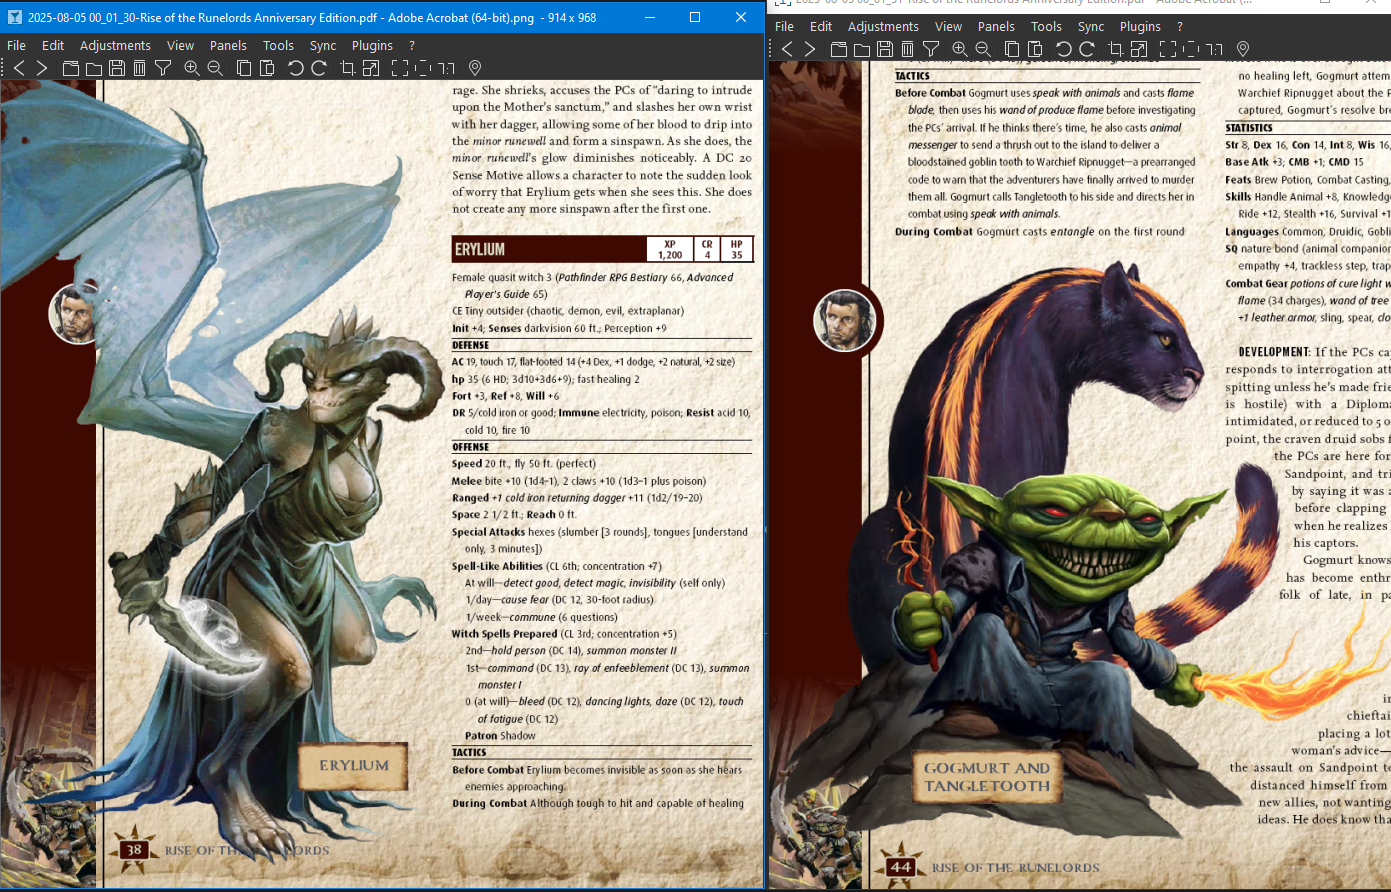Open Adjustments menu in Erylium window

(115, 45)
